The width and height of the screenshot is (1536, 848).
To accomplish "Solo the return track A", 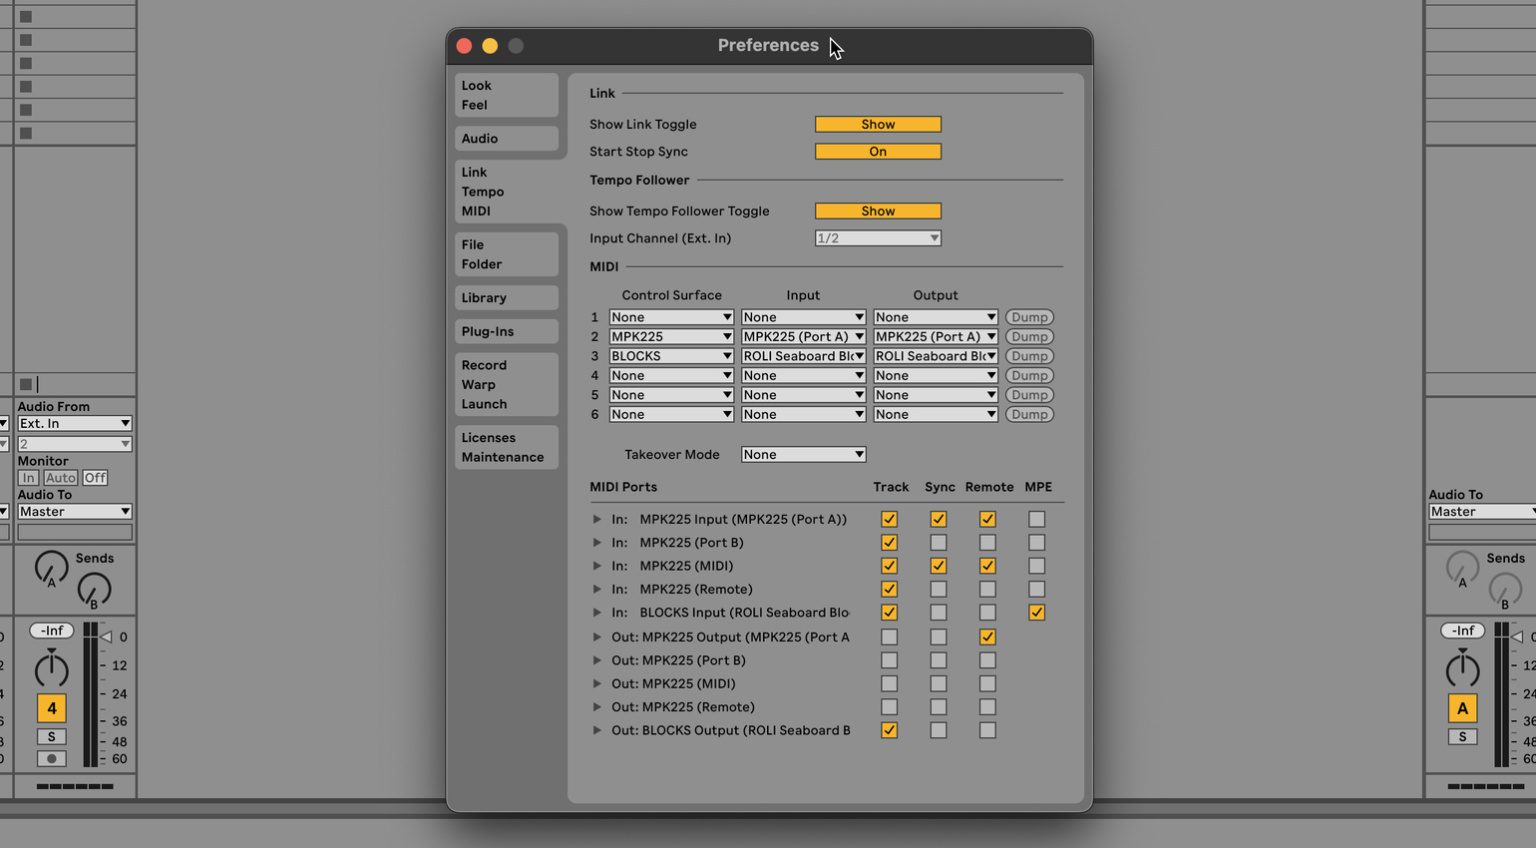I will 1462,737.
